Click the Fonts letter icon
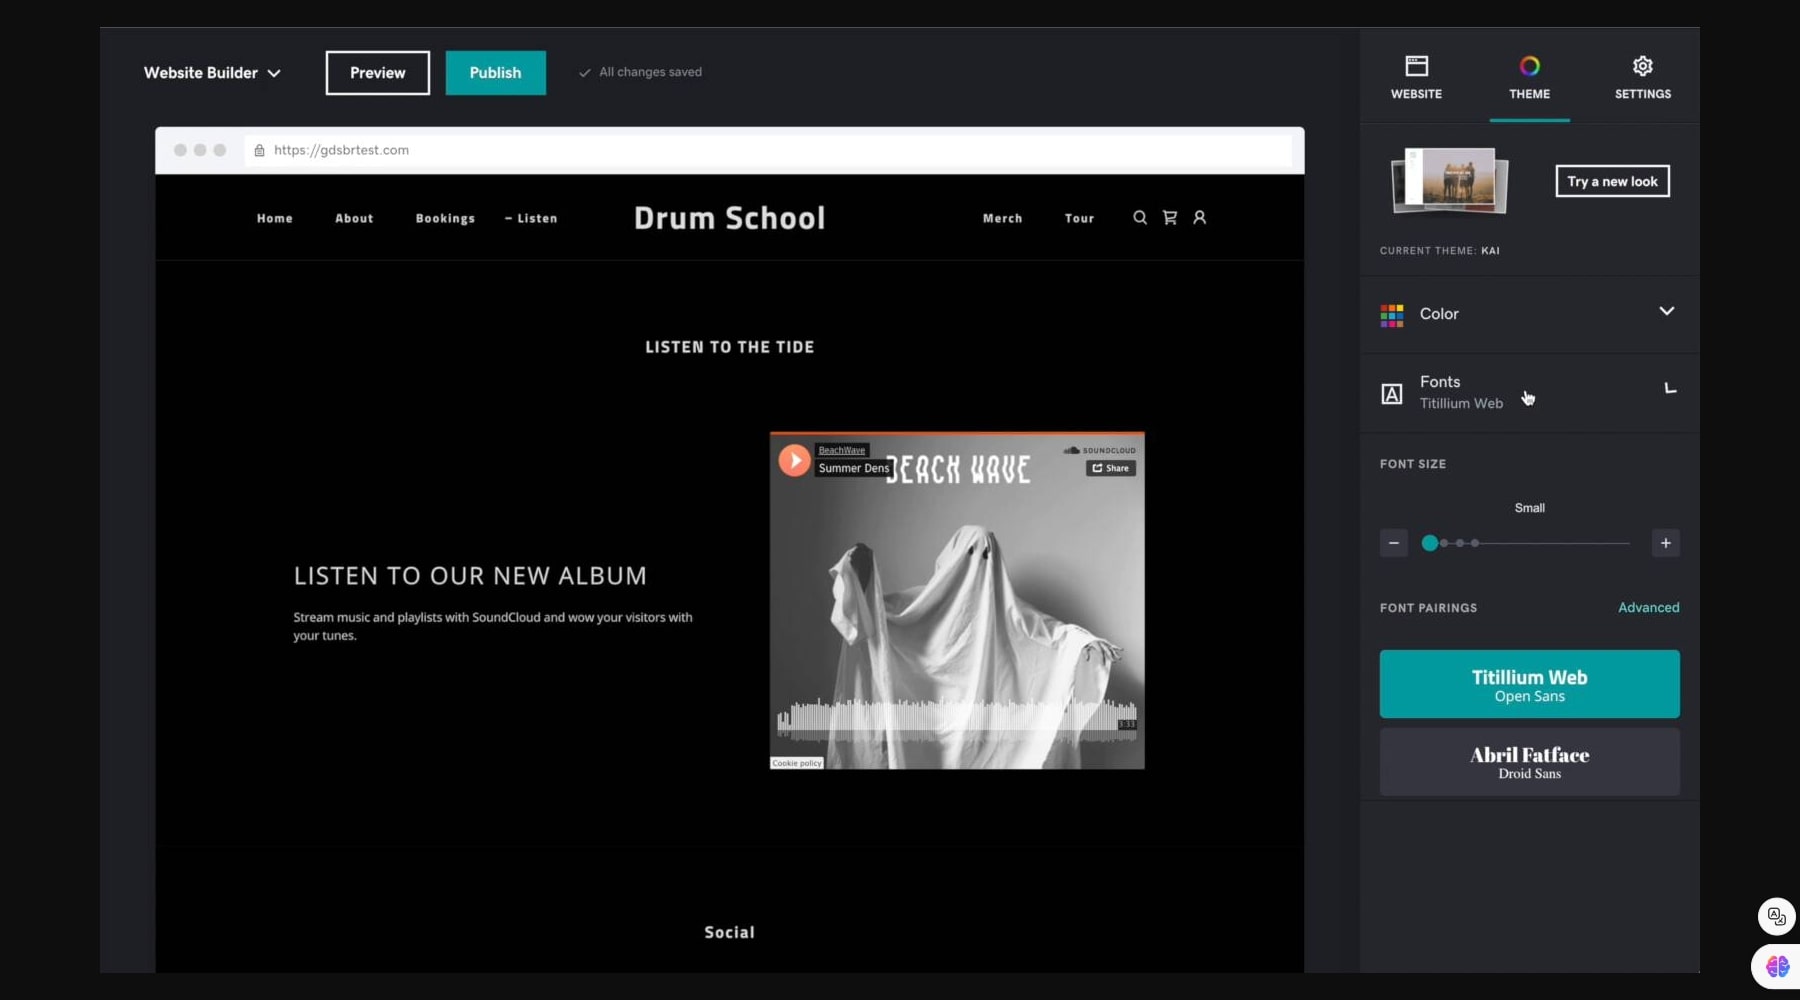Viewport: 1800px width, 1000px height. click(1391, 393)
